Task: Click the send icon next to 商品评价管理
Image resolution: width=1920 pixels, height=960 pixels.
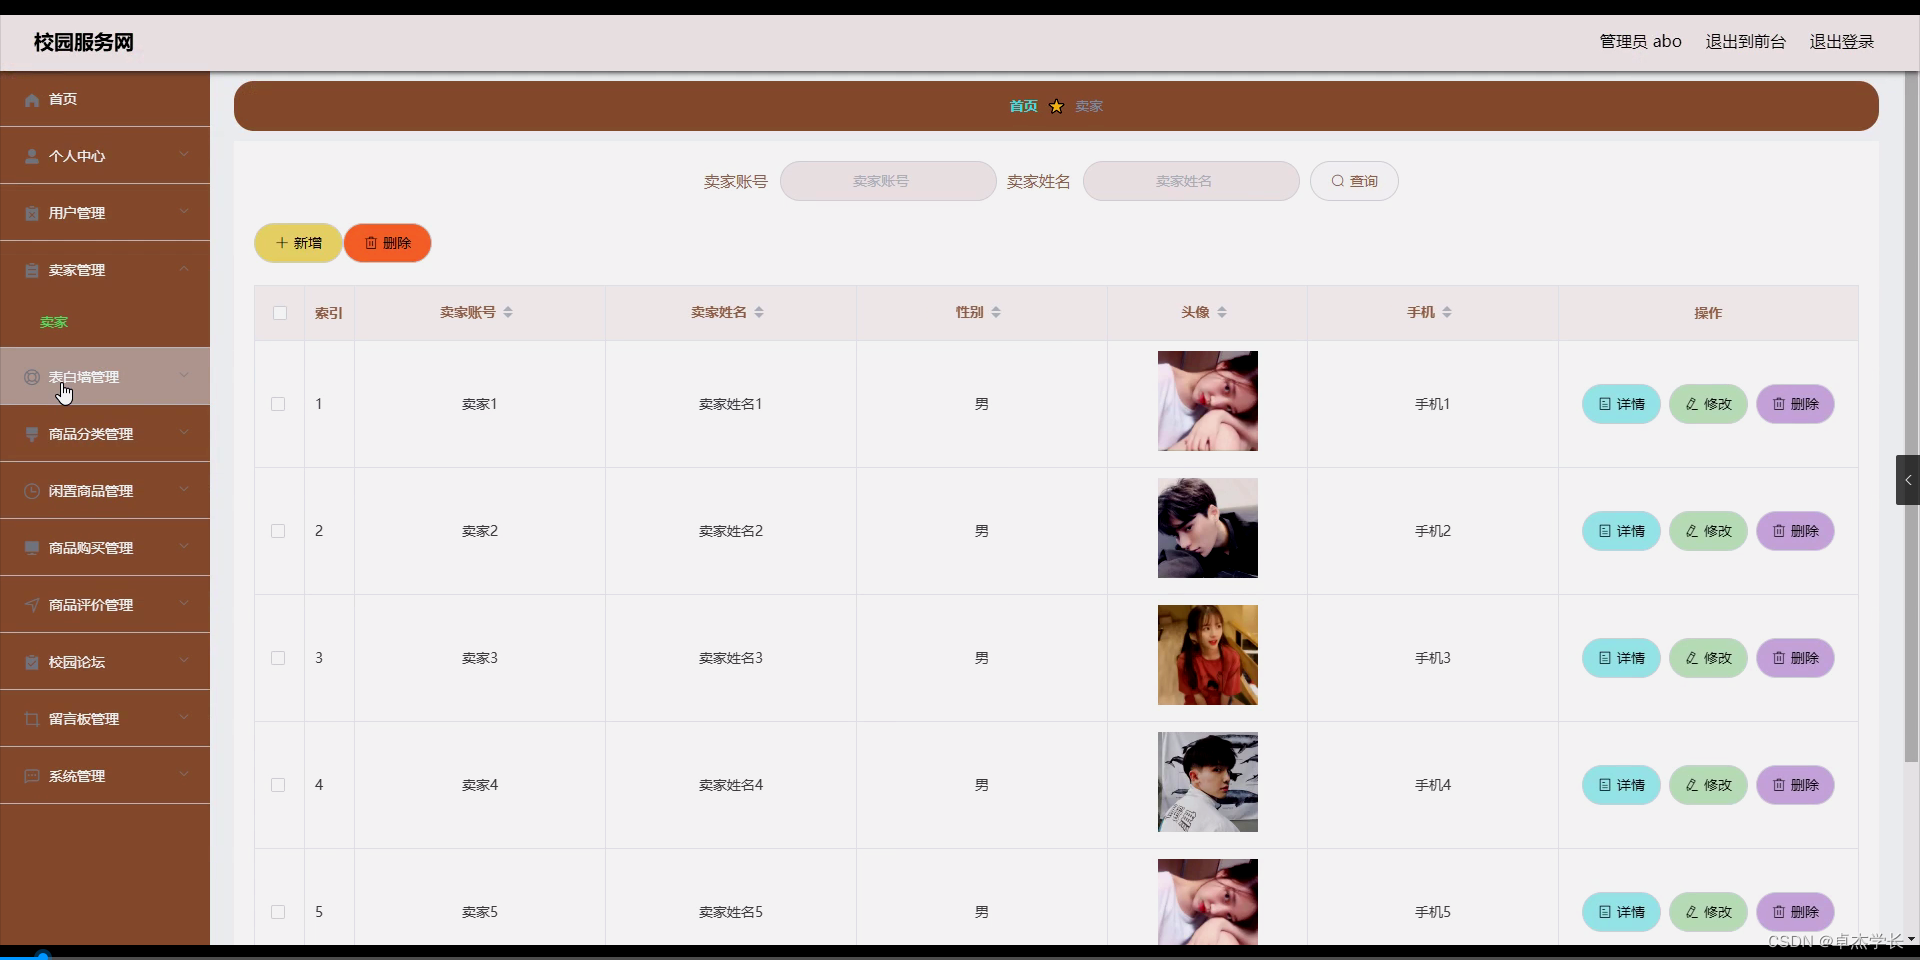Action: (30, 605)
